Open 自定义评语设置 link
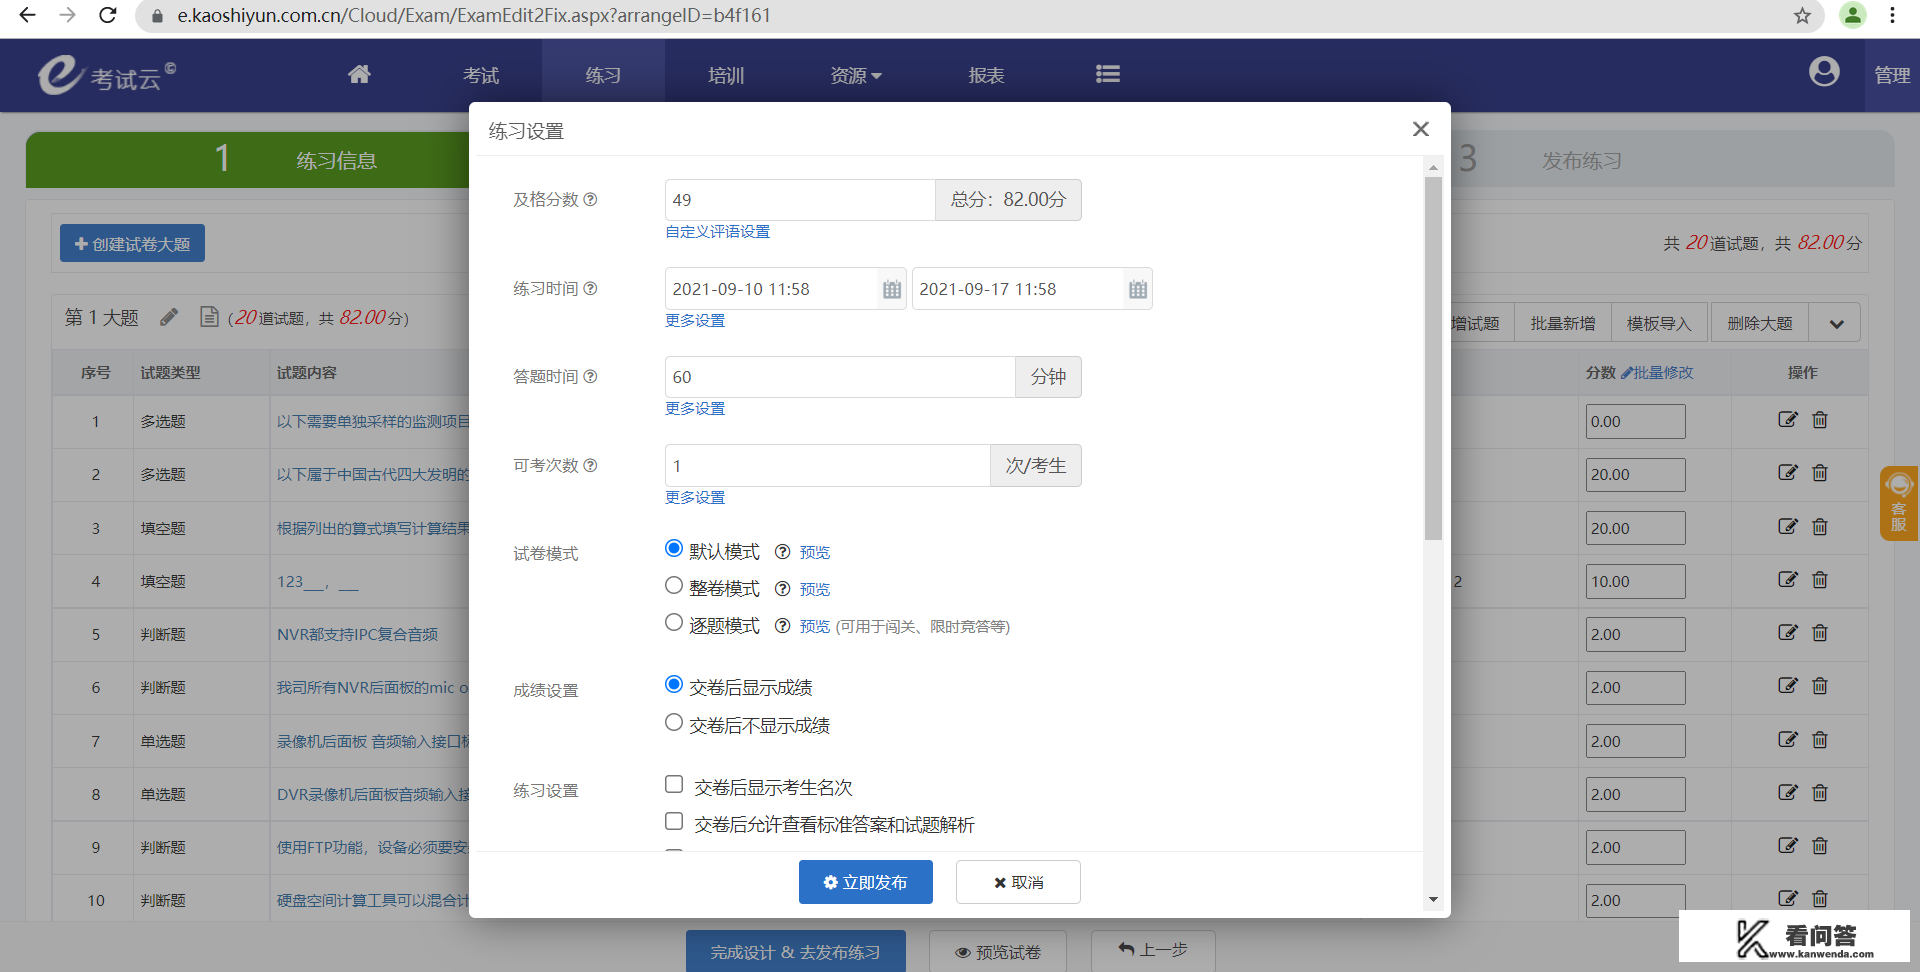 (718, 232)
